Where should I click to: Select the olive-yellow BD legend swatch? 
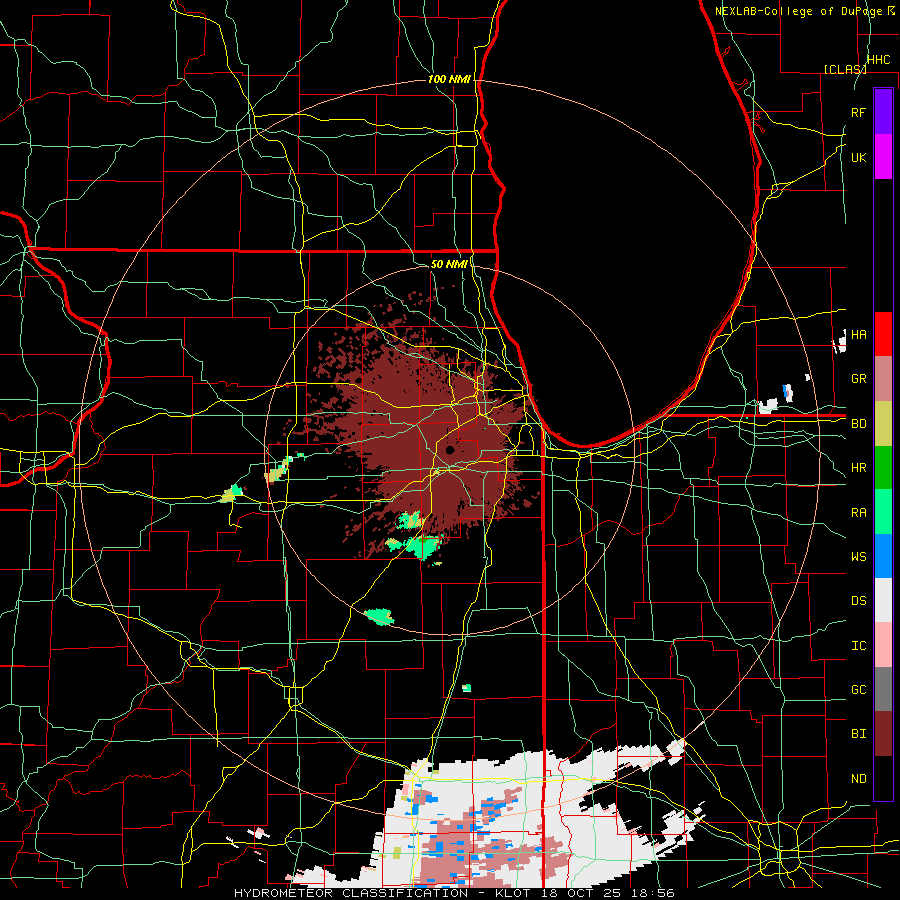(883, 424)
